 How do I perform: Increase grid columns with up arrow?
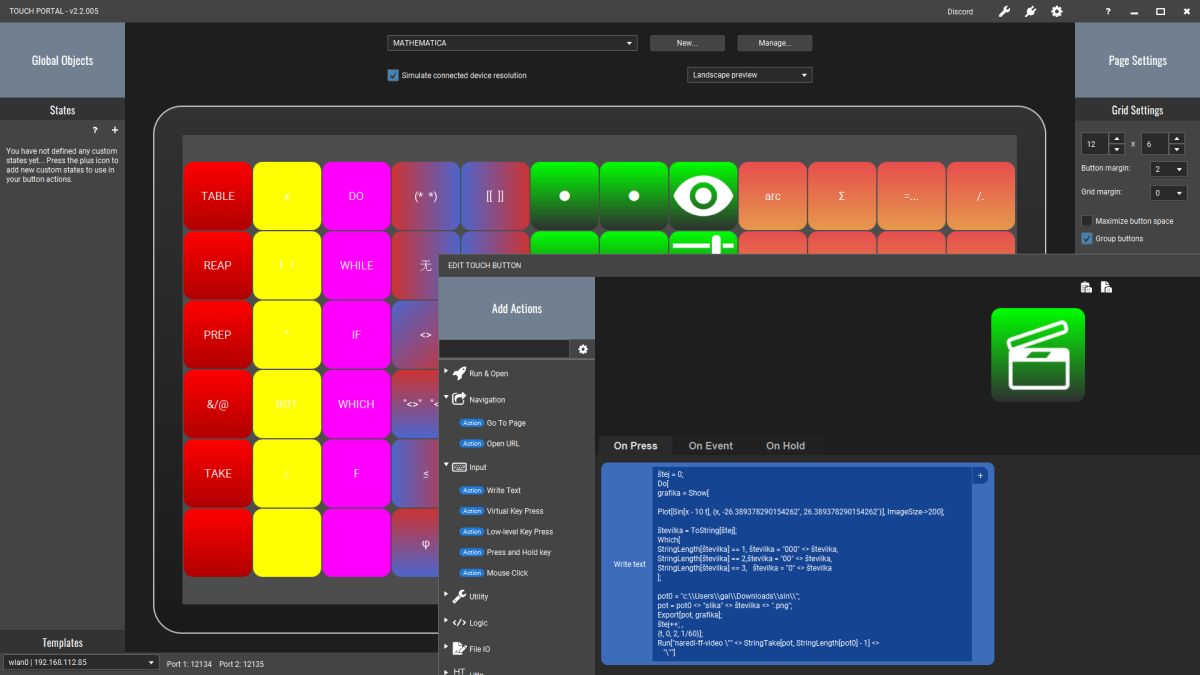(x=1117, y=139)
